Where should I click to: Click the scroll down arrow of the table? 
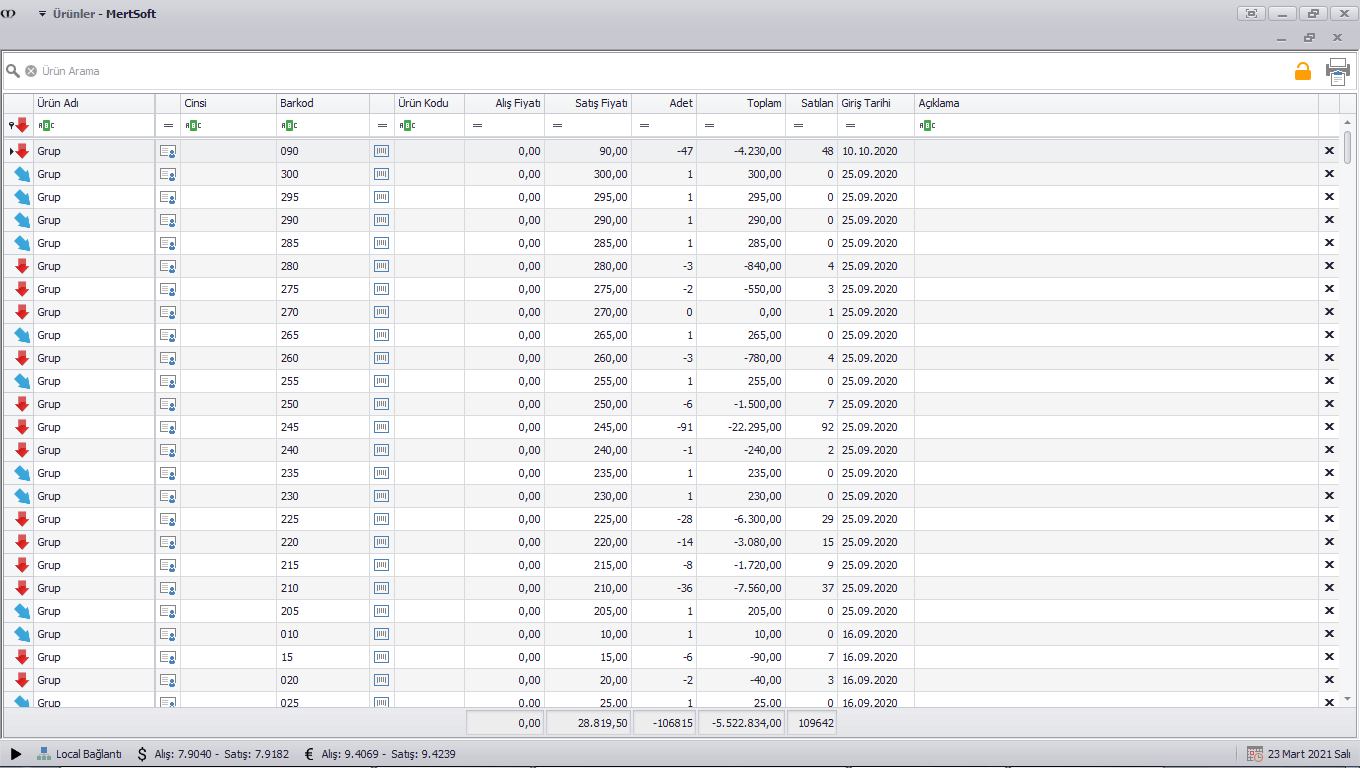1347,699
